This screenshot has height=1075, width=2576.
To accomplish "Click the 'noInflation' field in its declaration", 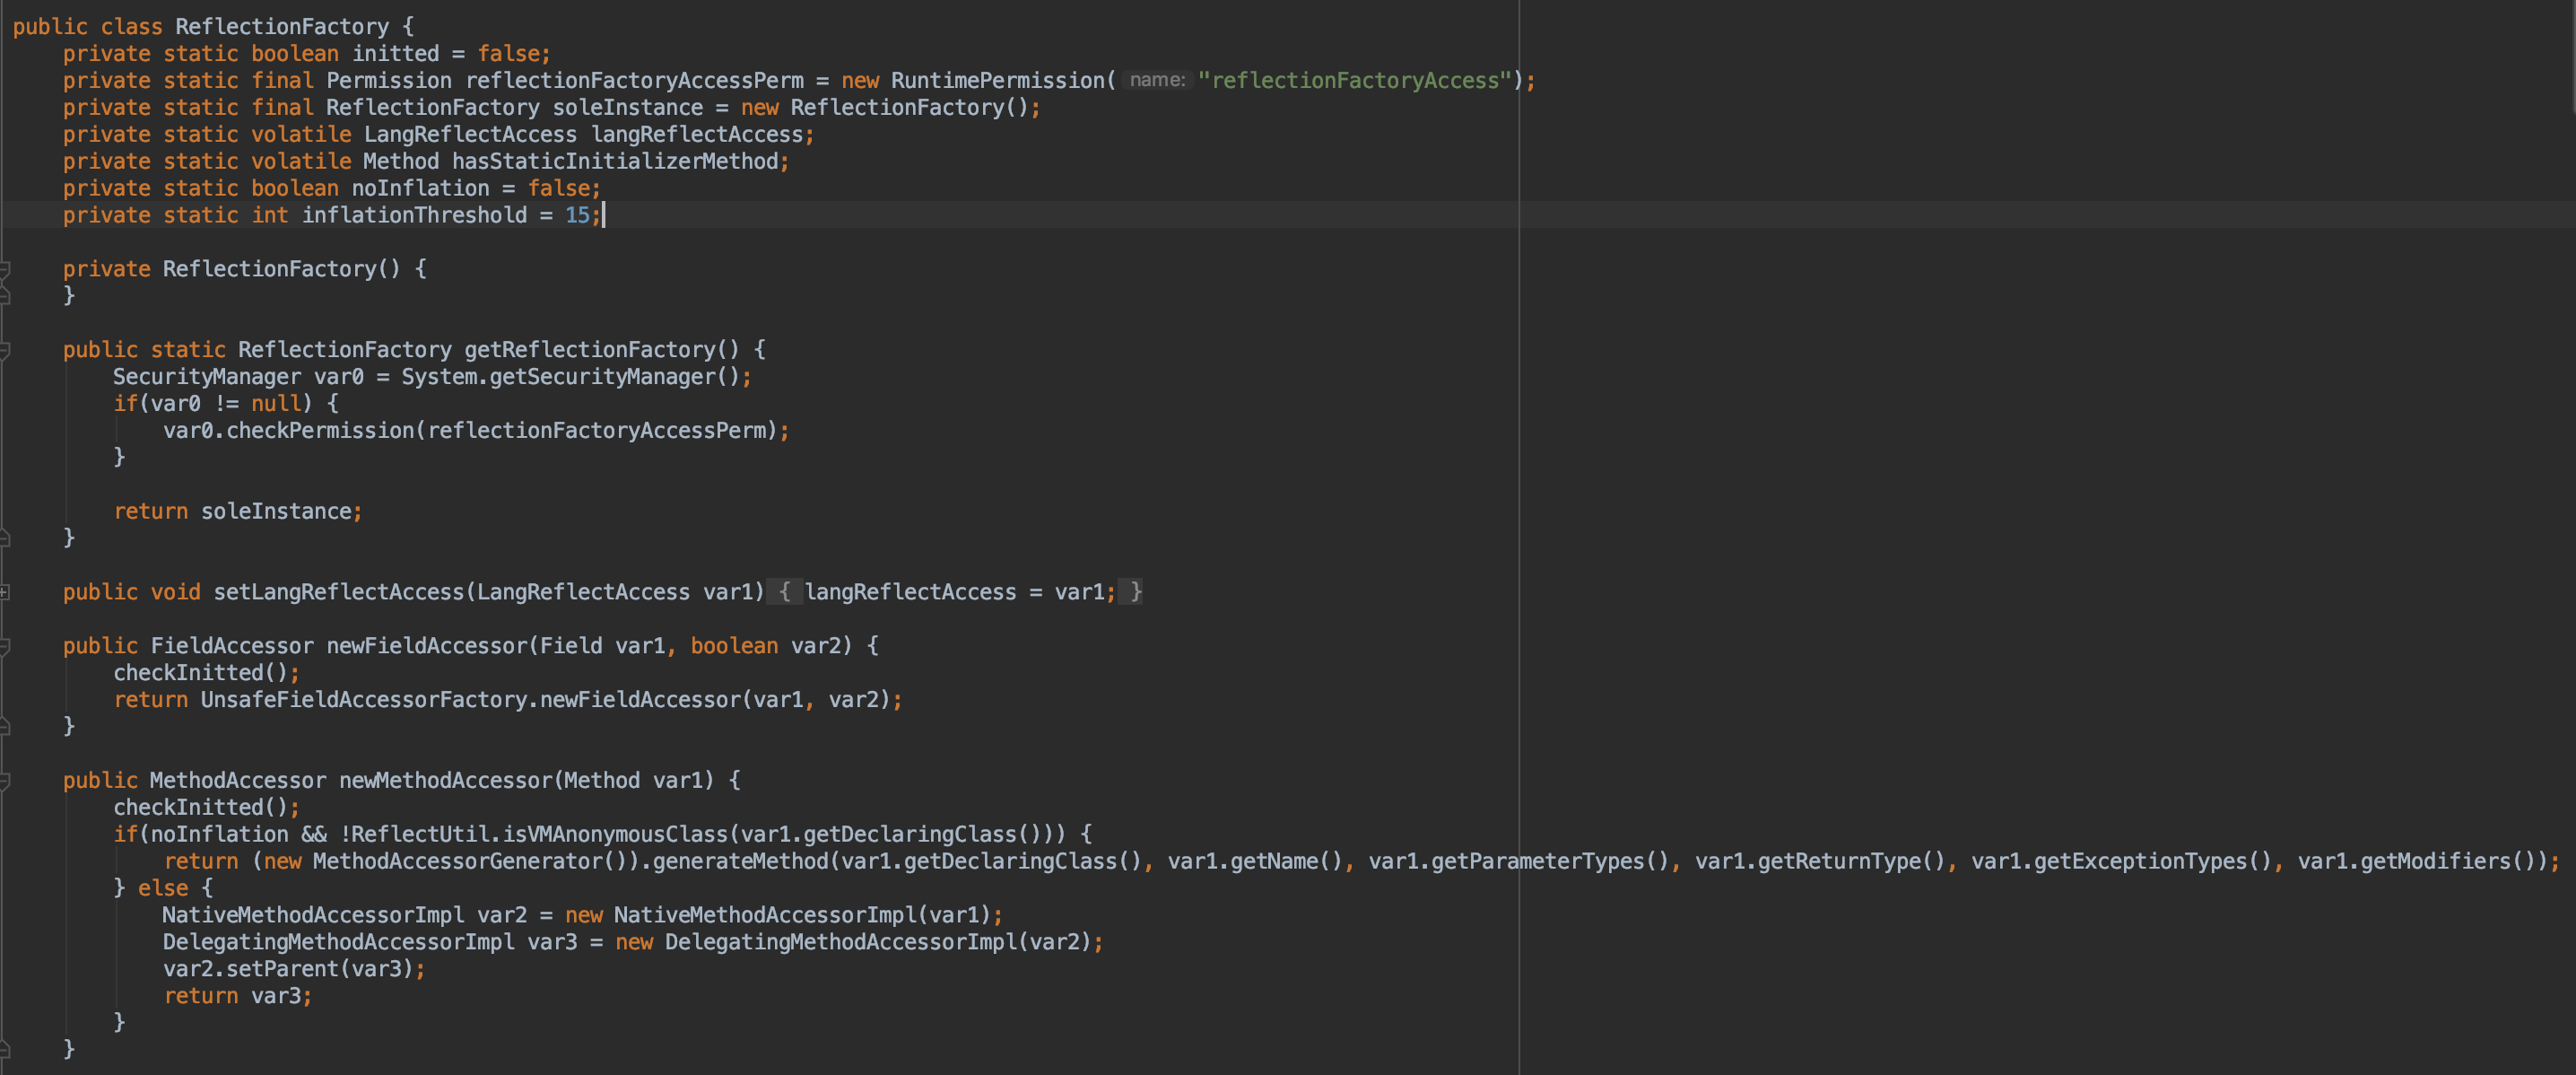I will (420, 189).
